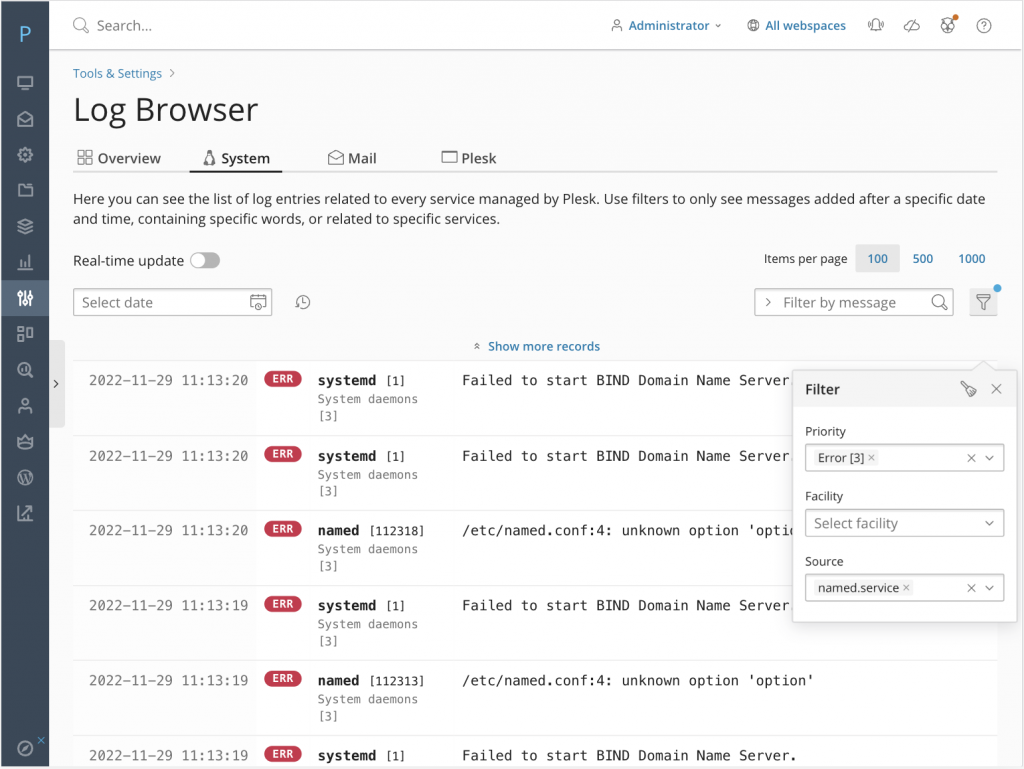Set items per page to 1000
The image size is (1024, 769).
(971, 259)
